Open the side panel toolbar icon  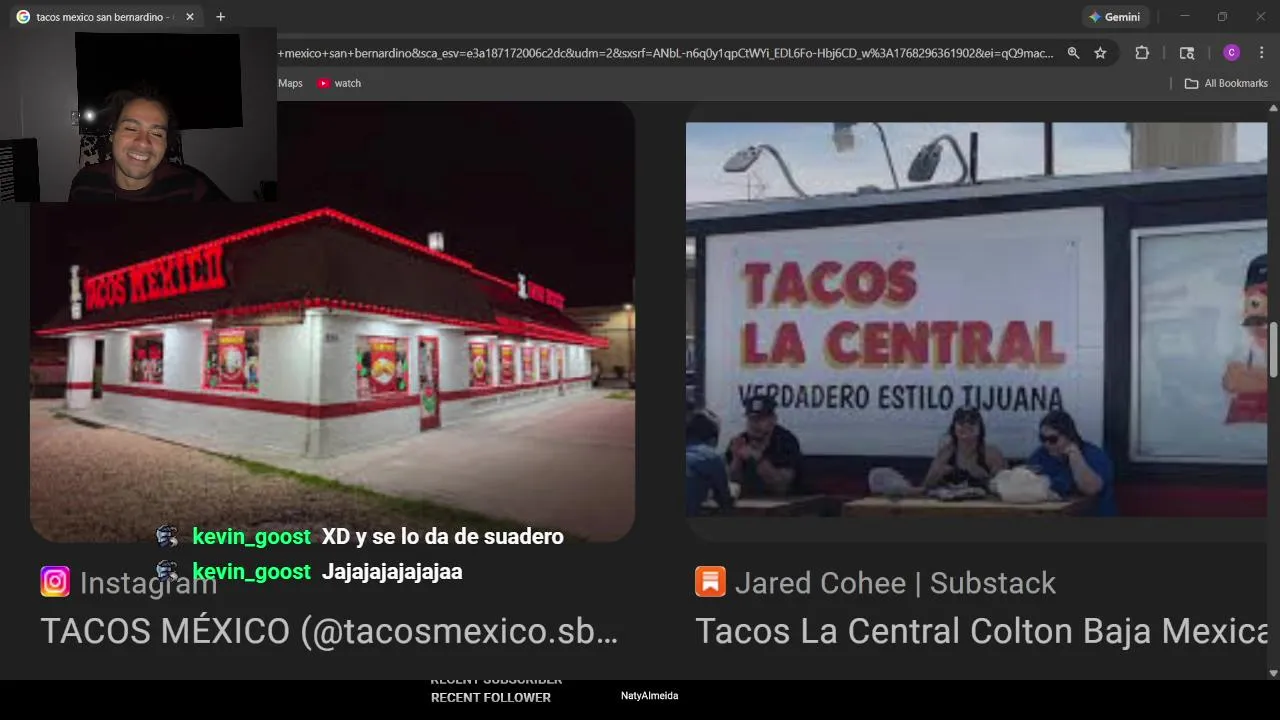click(1187, 53)
